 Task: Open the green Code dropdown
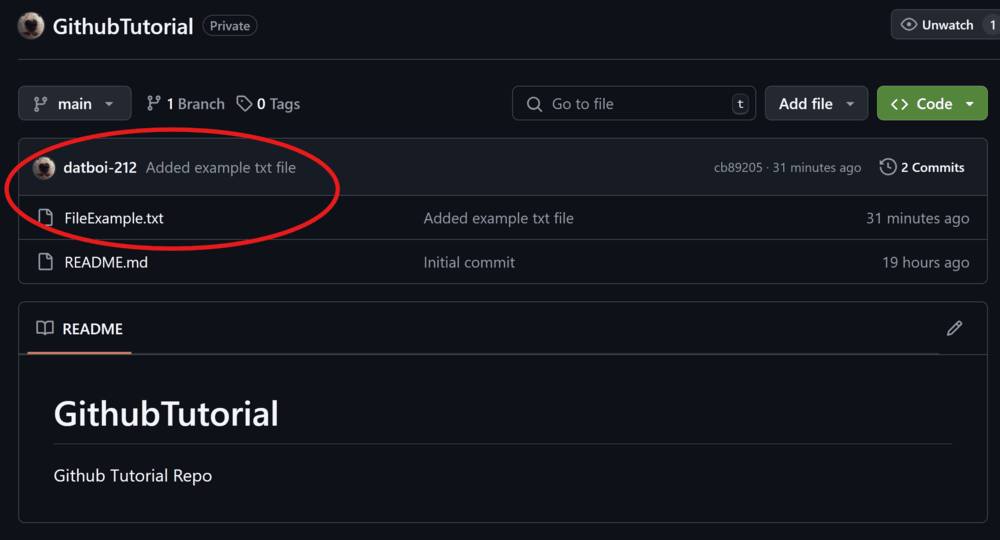(x=932, y=103)
